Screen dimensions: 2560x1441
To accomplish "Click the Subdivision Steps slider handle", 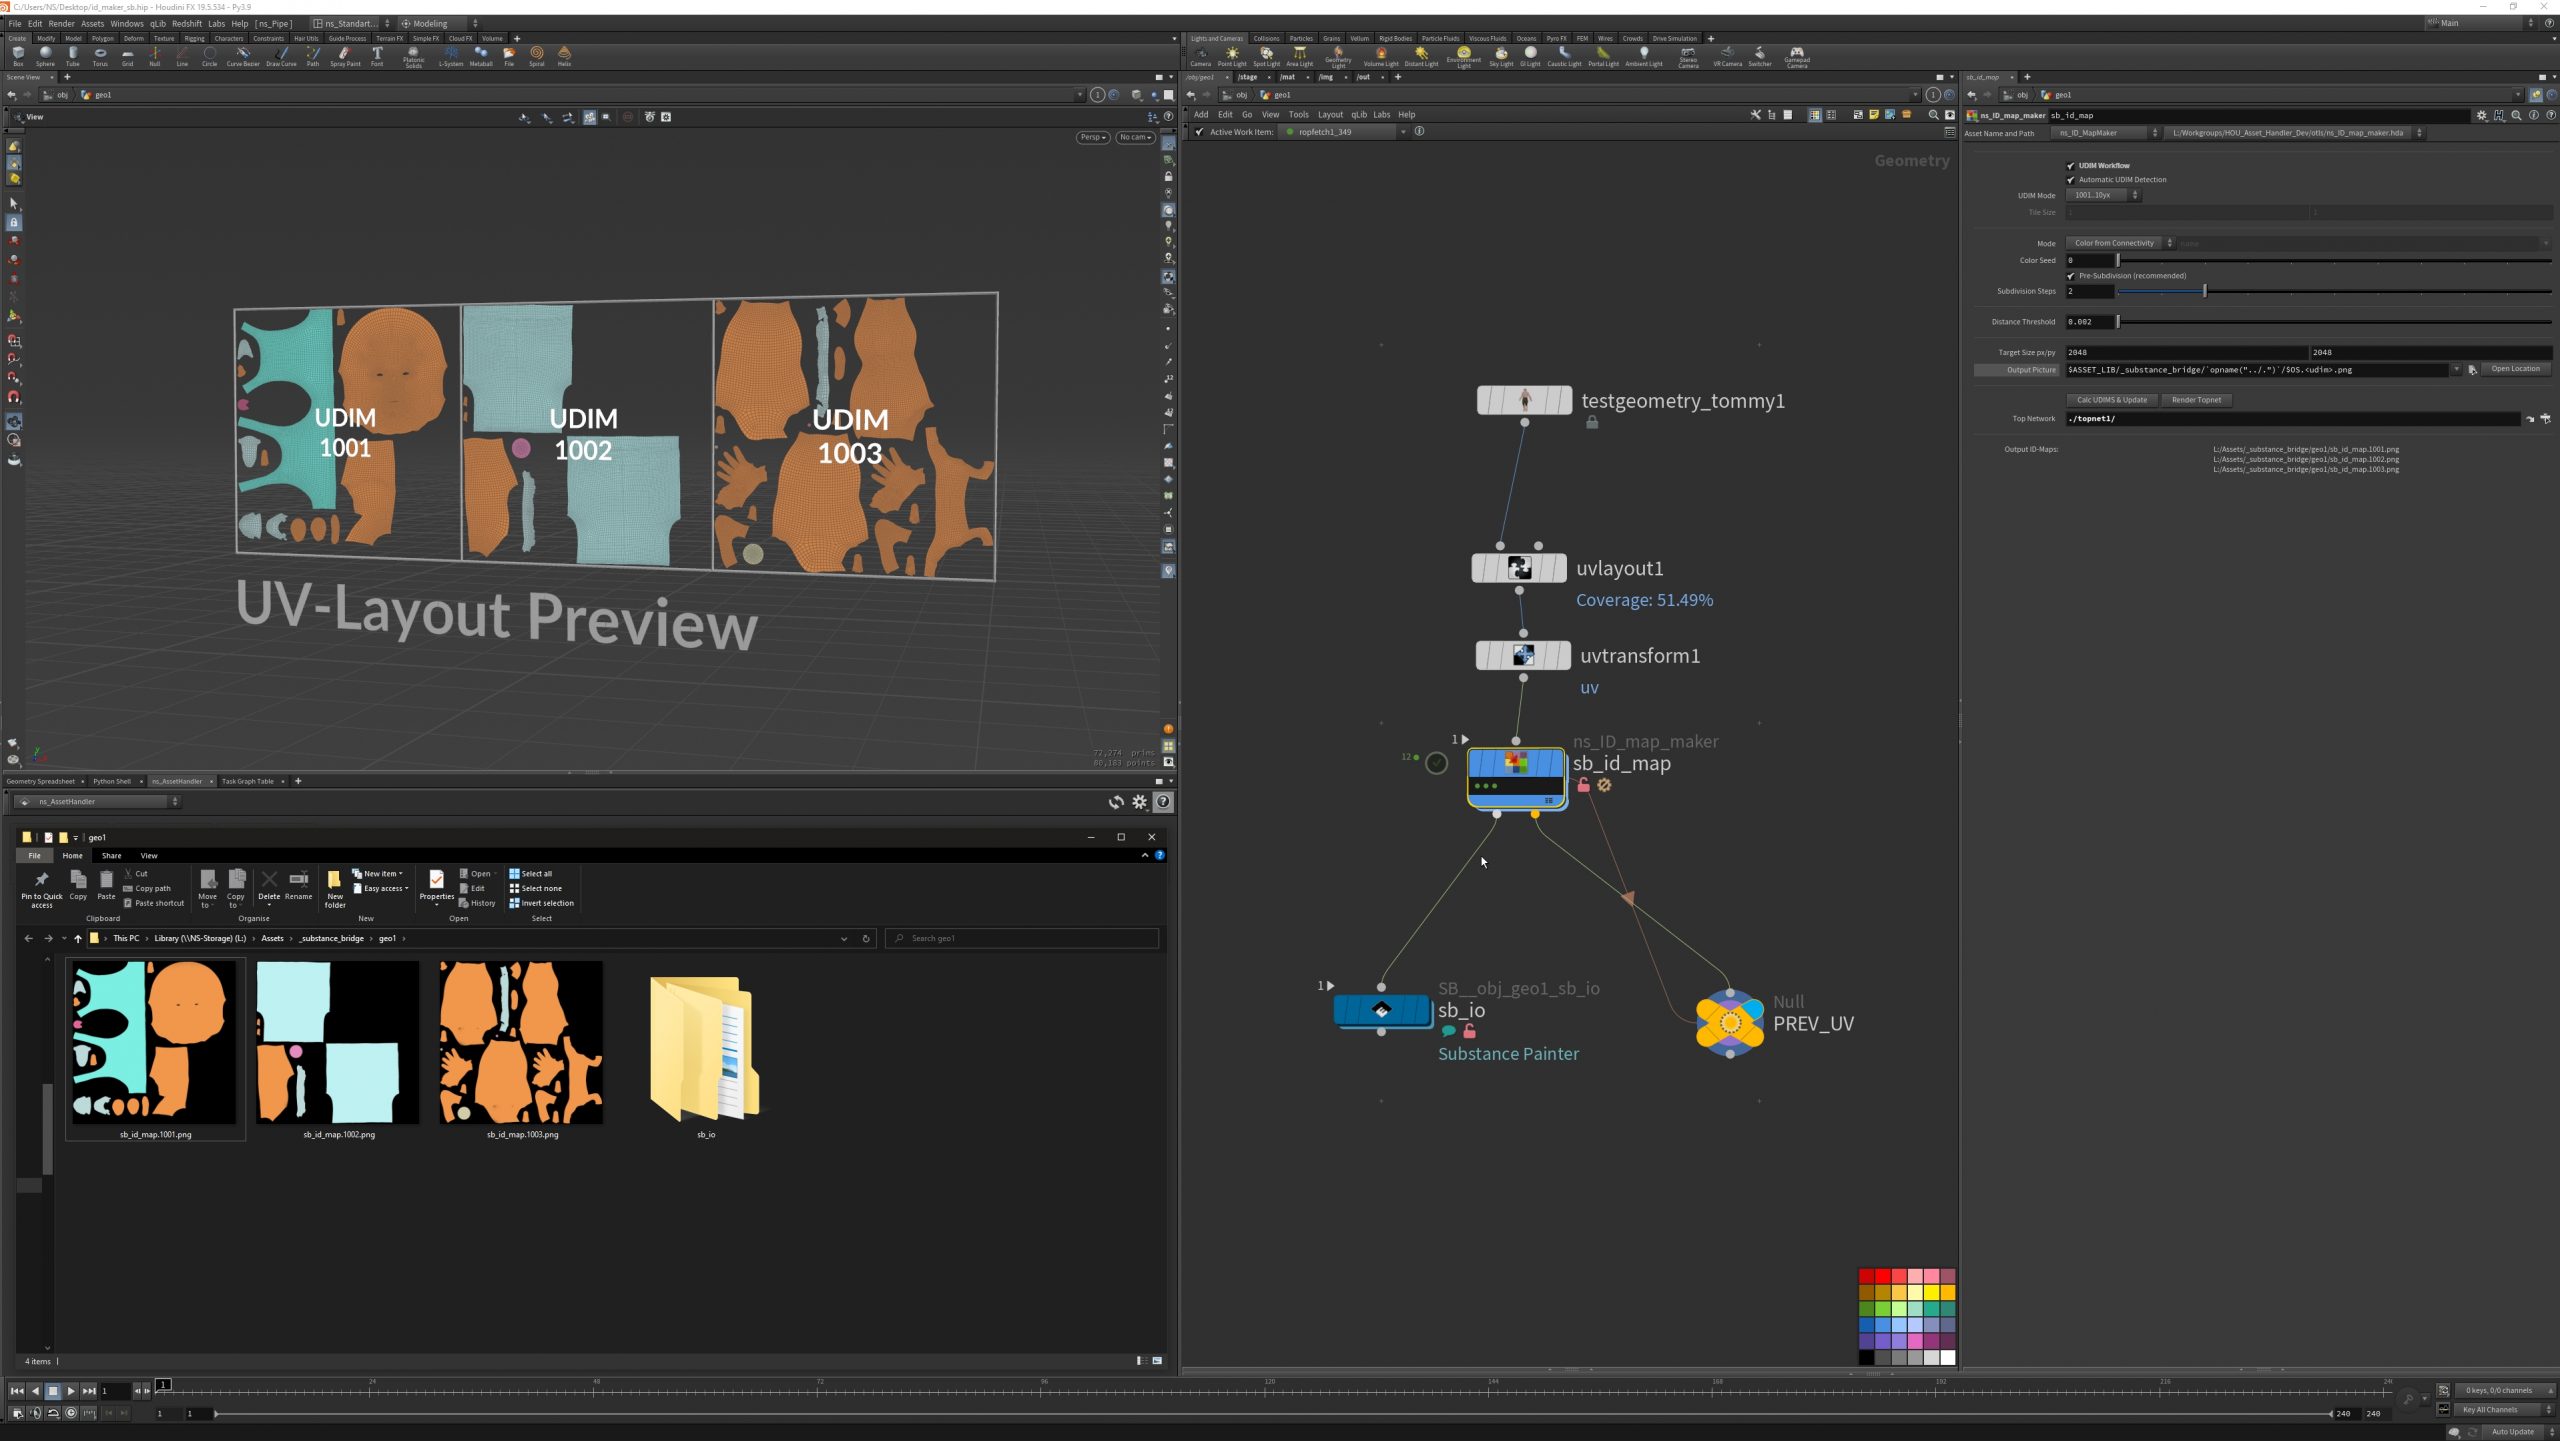I will pyautogui.click(x=2204, y=291).
